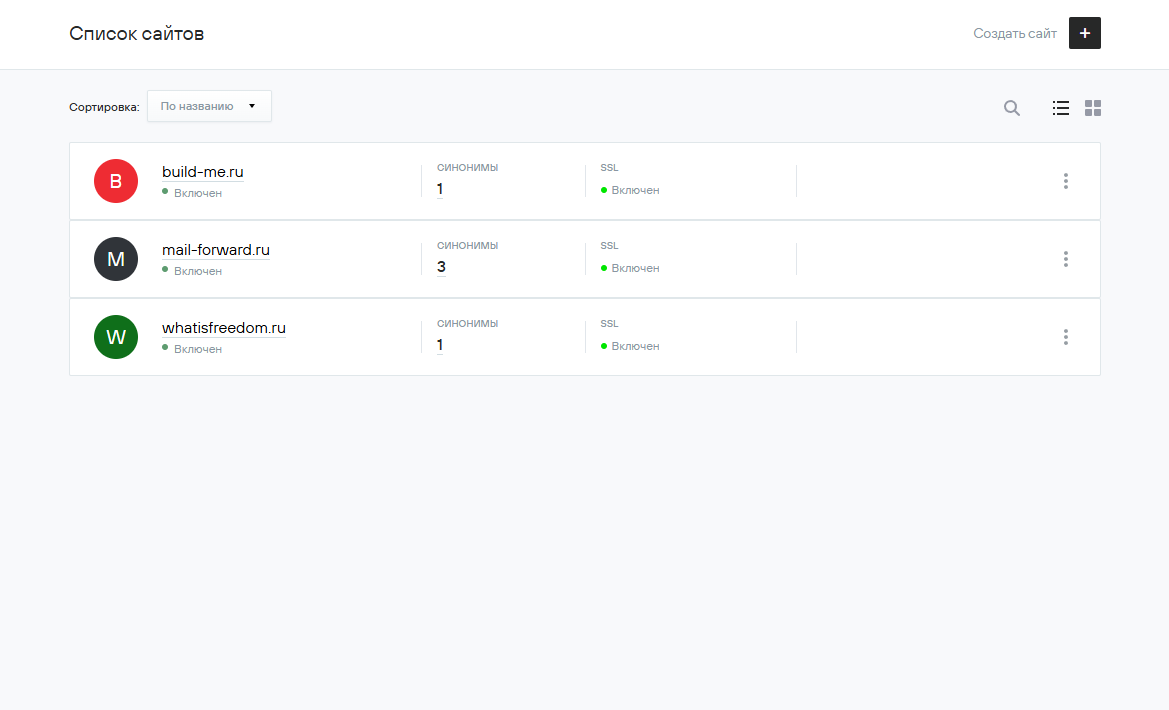1169x710 pixels.
Task: Open the whatisfreedom.ru site link
Action: click(x=224, y=328)
